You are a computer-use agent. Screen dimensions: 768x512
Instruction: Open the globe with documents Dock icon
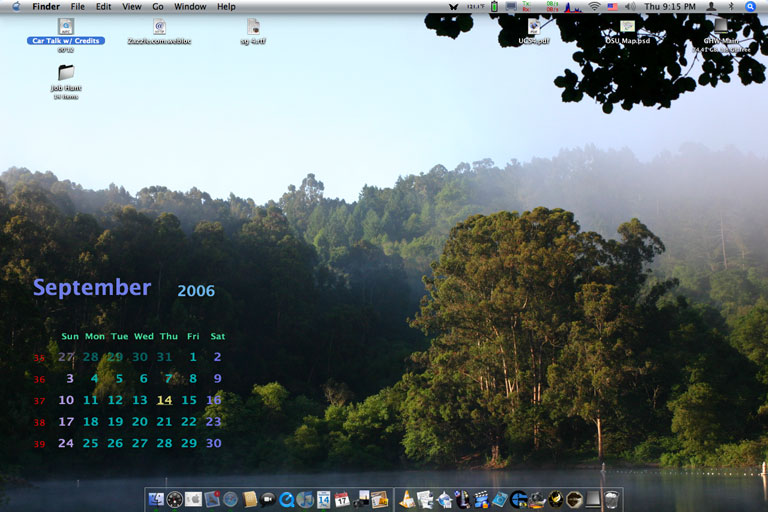point(444,499)
